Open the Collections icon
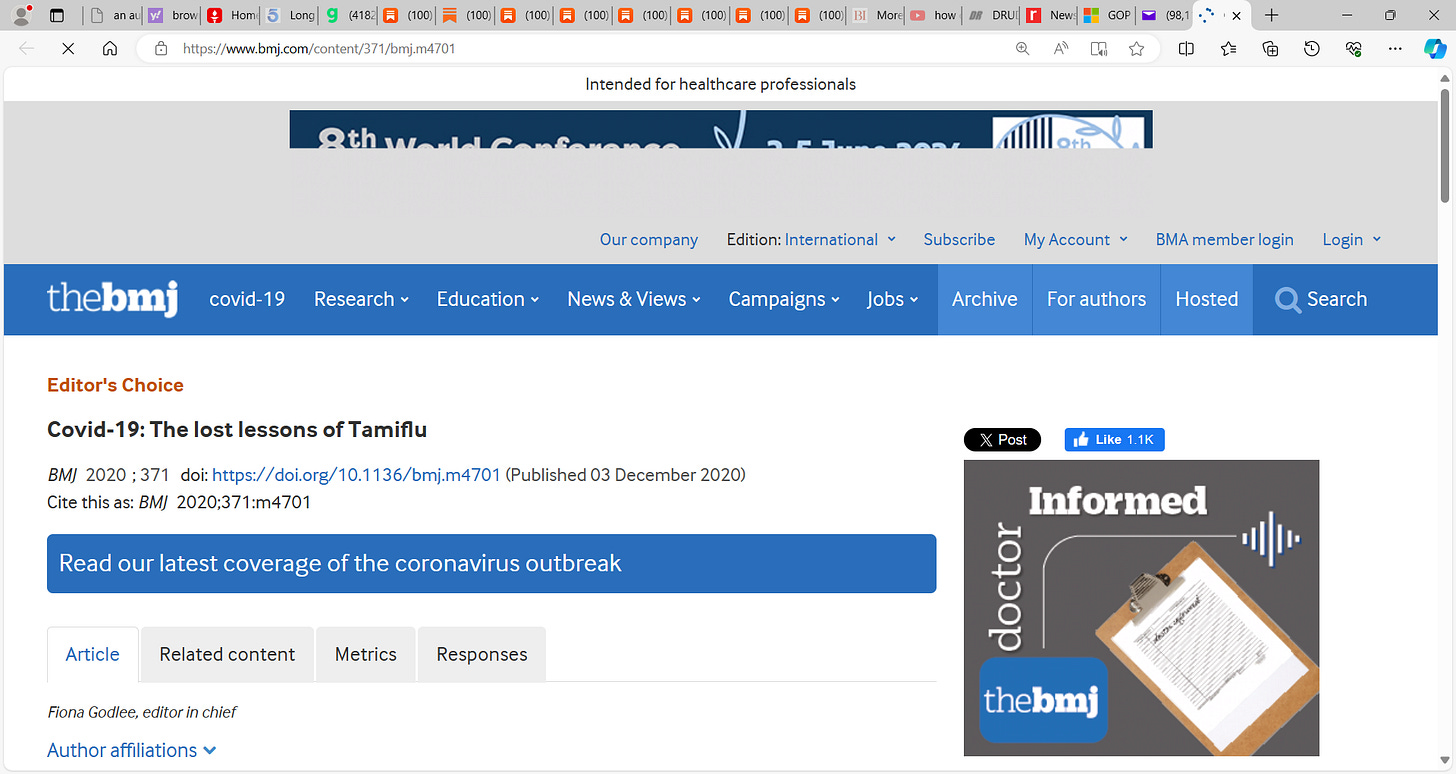This screenshot has width=1456, height=774. point(1270,48)
